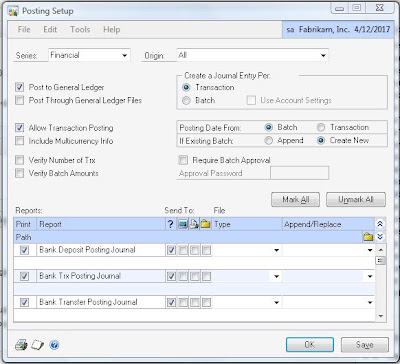Click the Save button
Screen dimensions: 400x364
[365, 345]
